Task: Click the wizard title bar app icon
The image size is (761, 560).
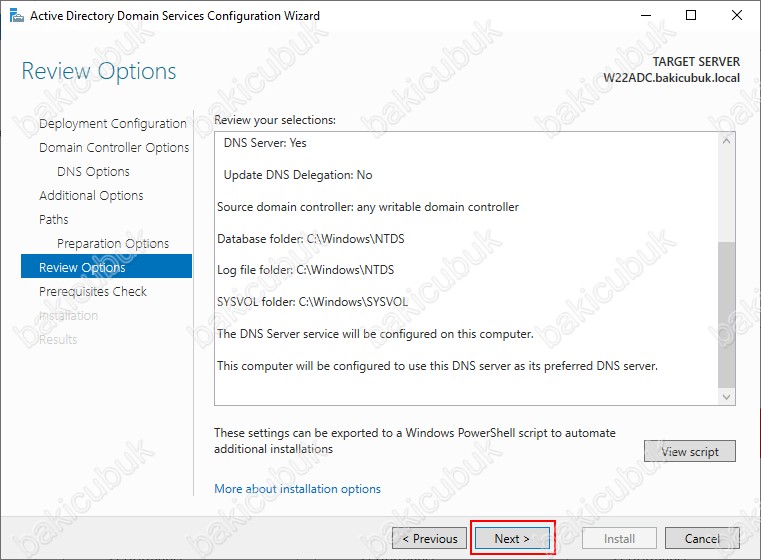Action: pos(17,16)
